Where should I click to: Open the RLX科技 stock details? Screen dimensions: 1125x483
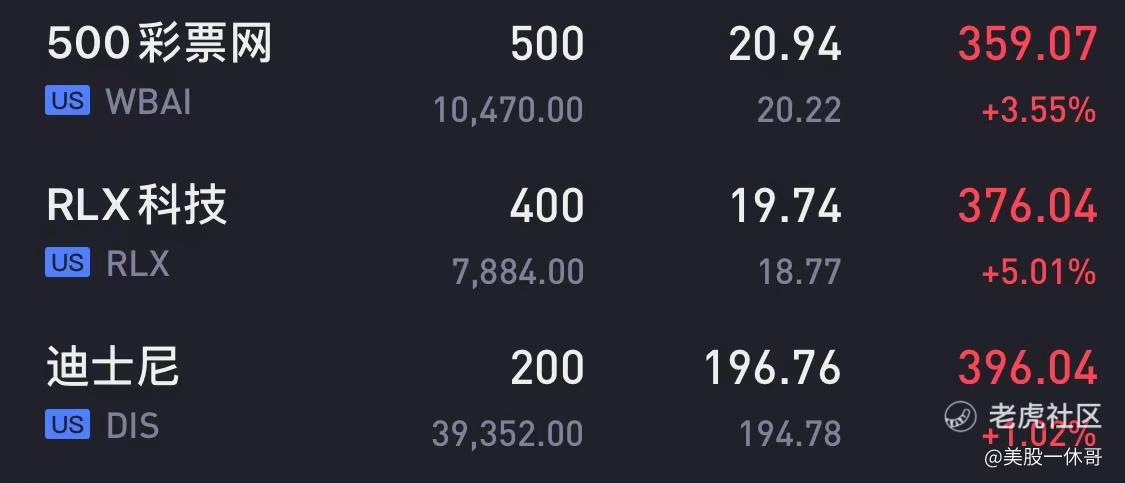point(137,206)
